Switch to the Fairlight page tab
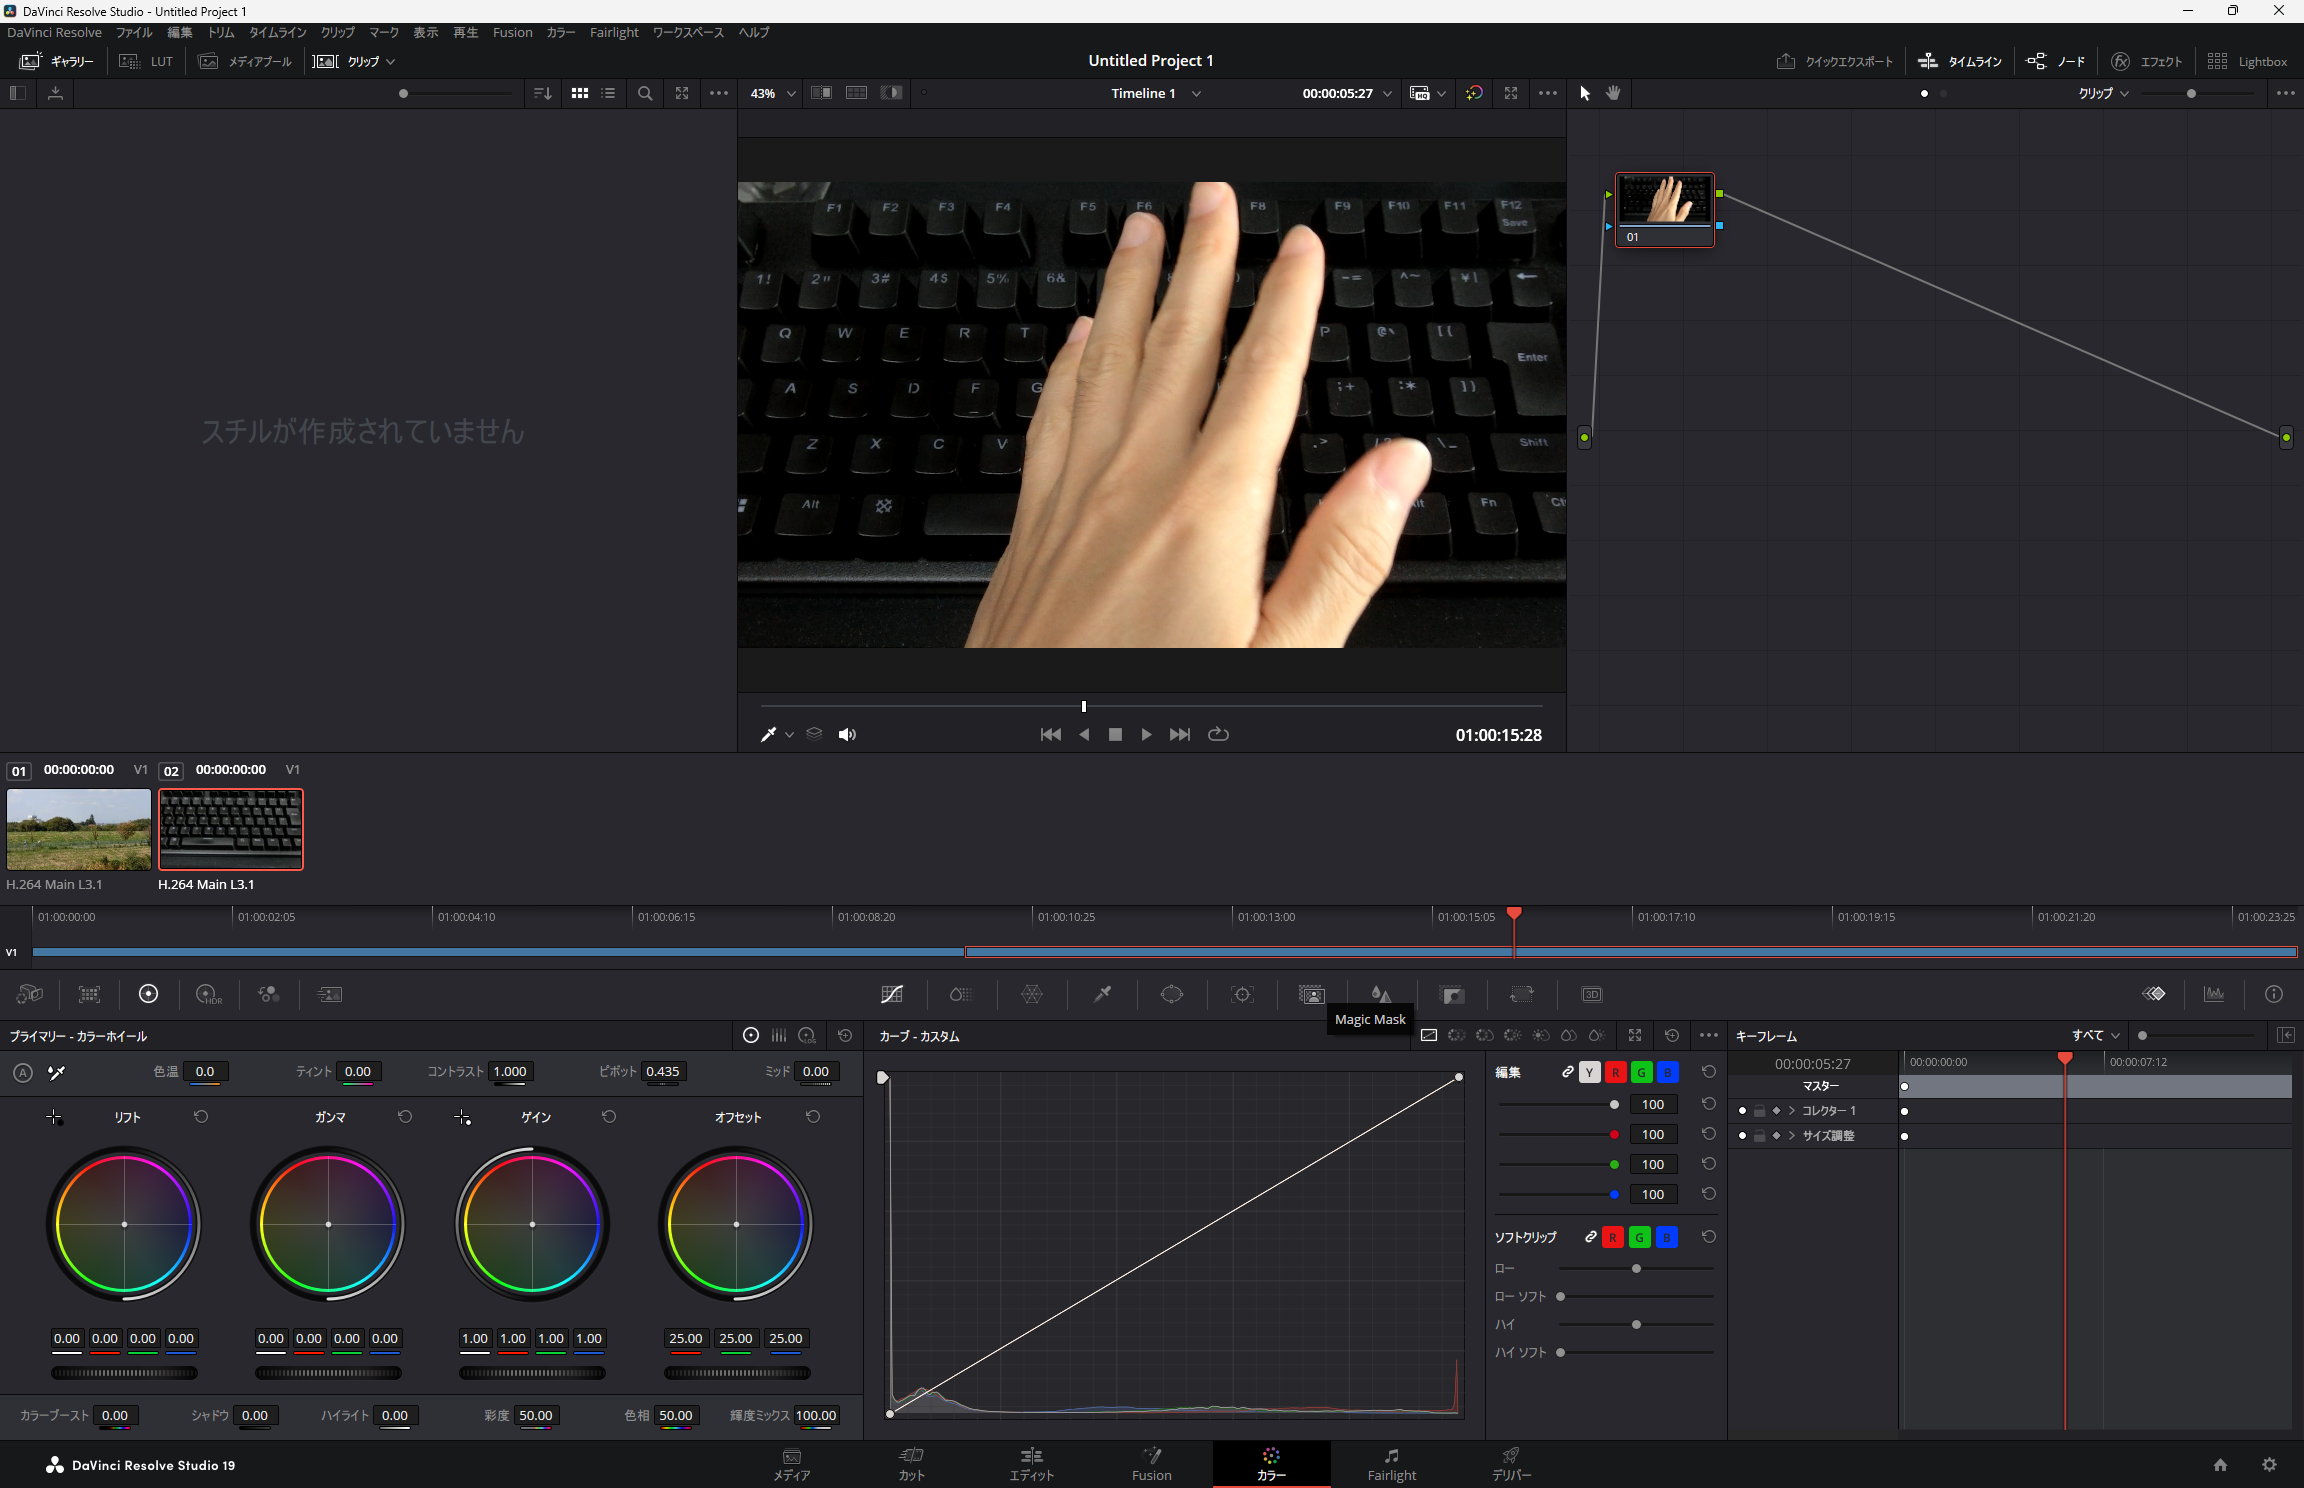Screen dimensions: 2304x1488 pyautogui.click(x=1391, y=1464)
